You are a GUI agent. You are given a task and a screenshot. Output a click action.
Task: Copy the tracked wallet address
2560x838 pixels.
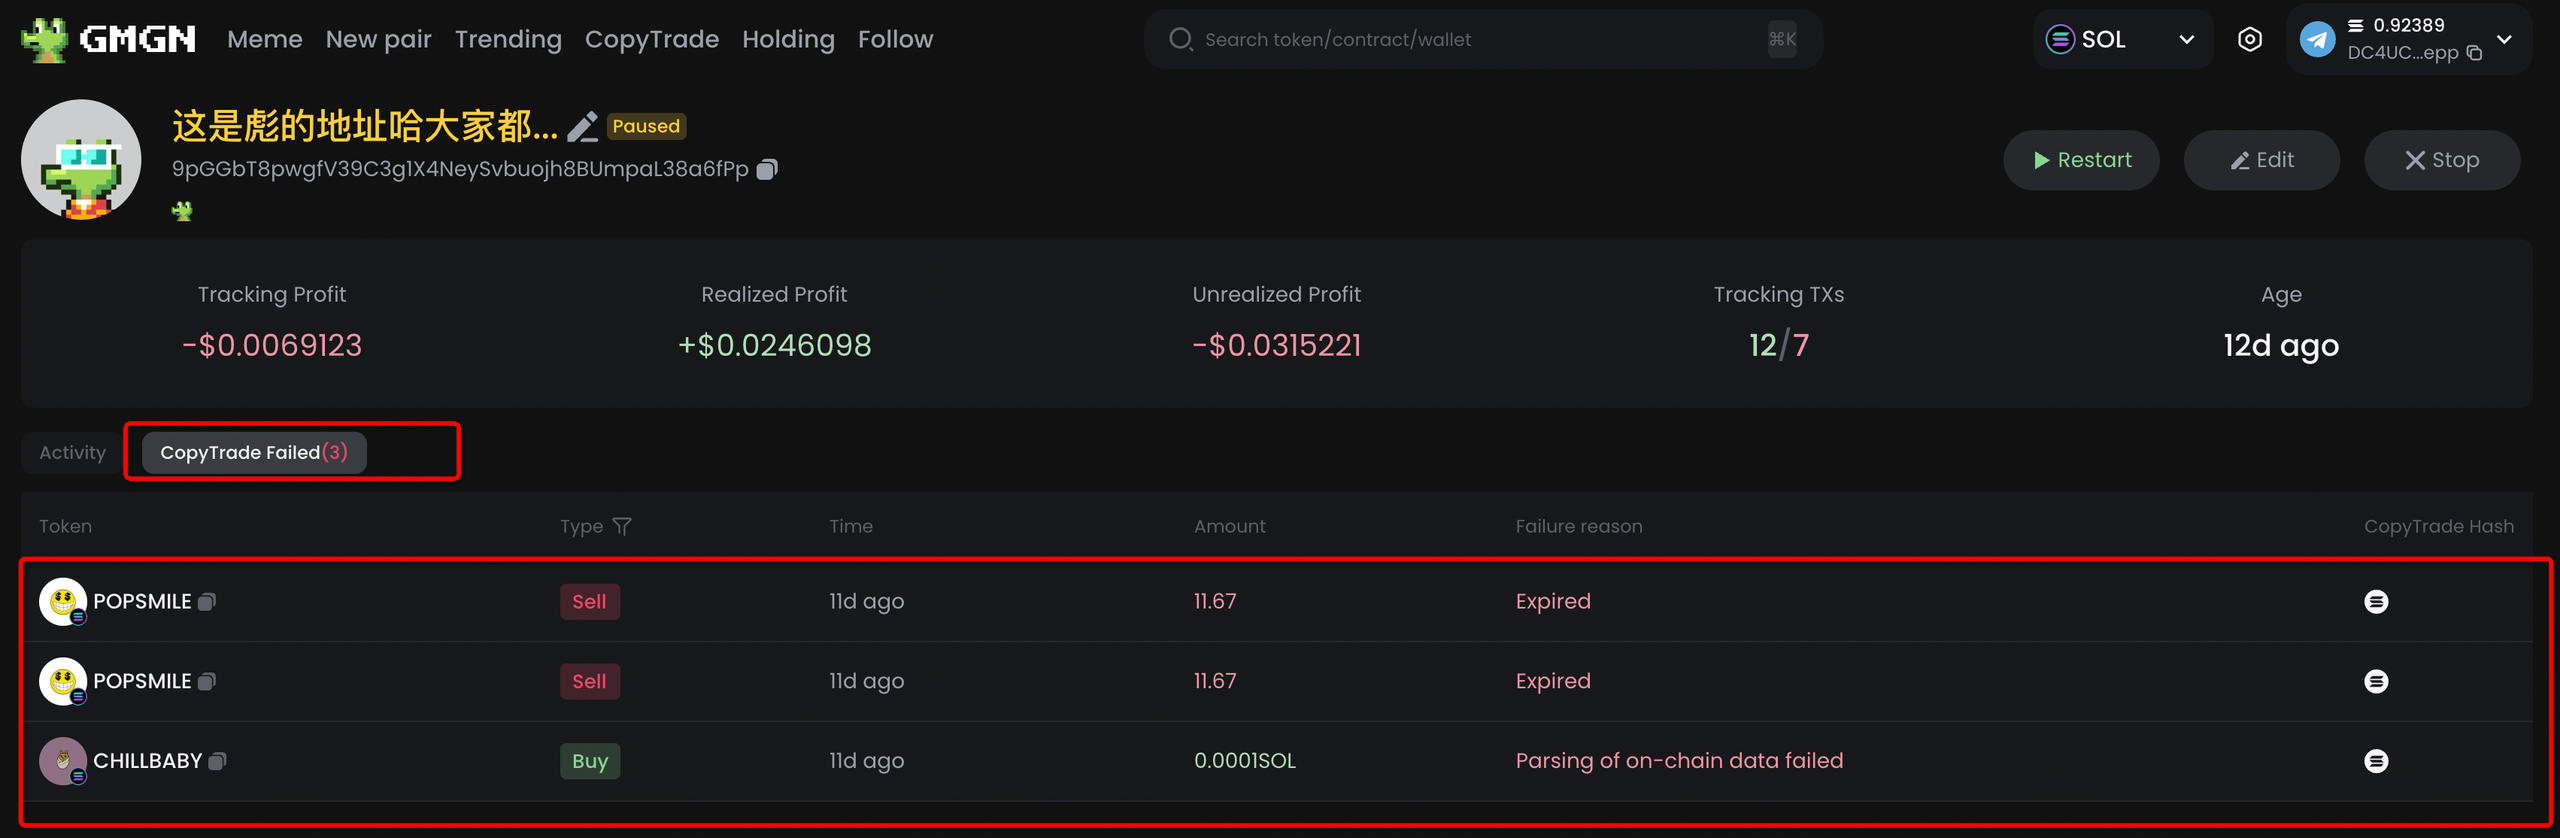(767, 169)
